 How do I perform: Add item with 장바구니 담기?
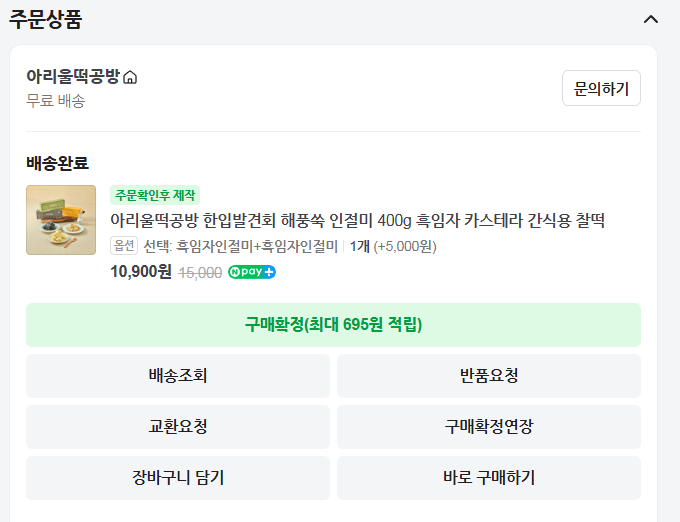coord(178,478)
